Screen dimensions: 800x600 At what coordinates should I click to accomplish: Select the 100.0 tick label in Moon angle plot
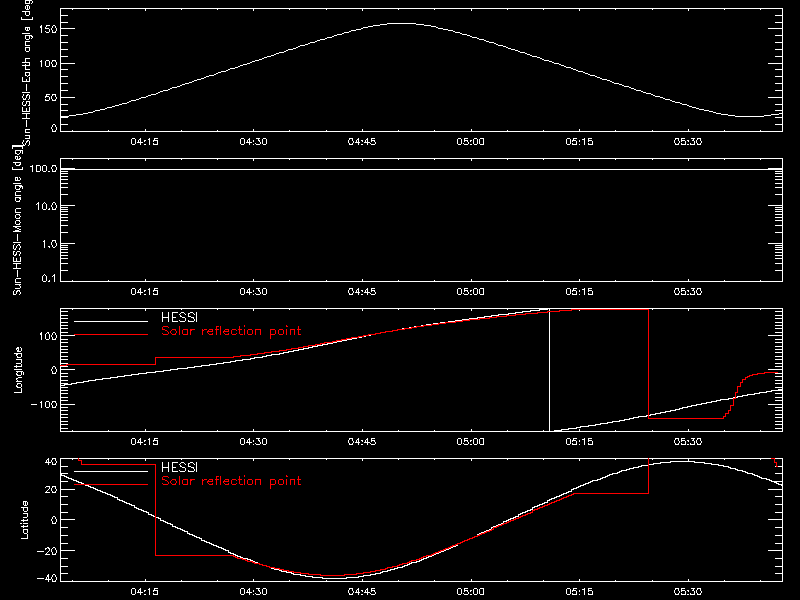pyautogui.click(x=43, y=169)
